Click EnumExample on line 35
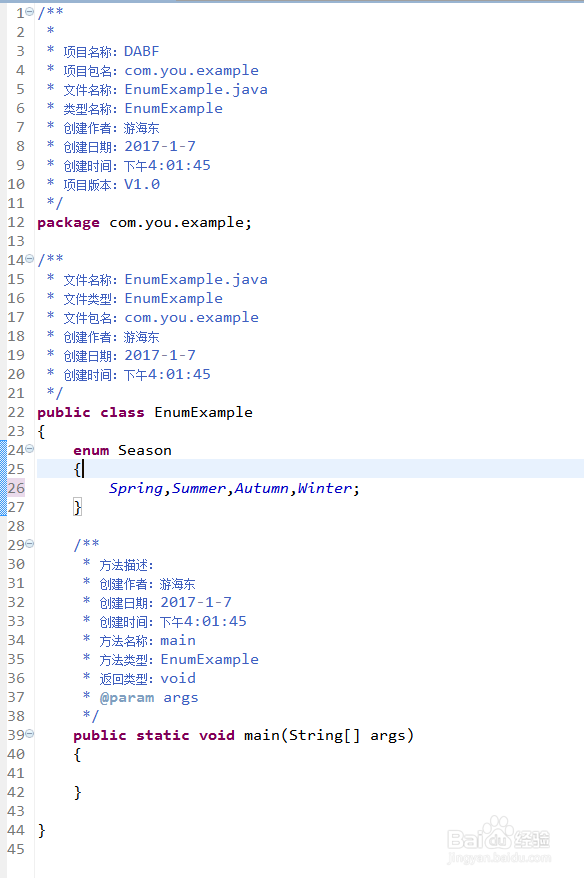This screenshot has height=878, width=584. tap(209, 660)
